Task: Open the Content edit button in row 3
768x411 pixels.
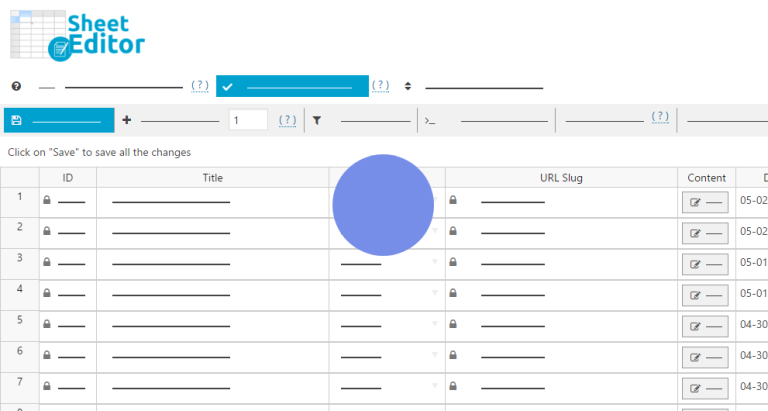Action: (x=705, y=264)
